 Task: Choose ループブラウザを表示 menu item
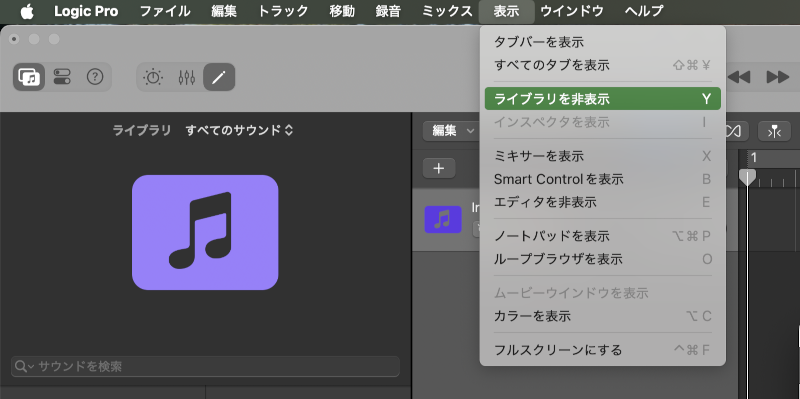coord(603,259)
